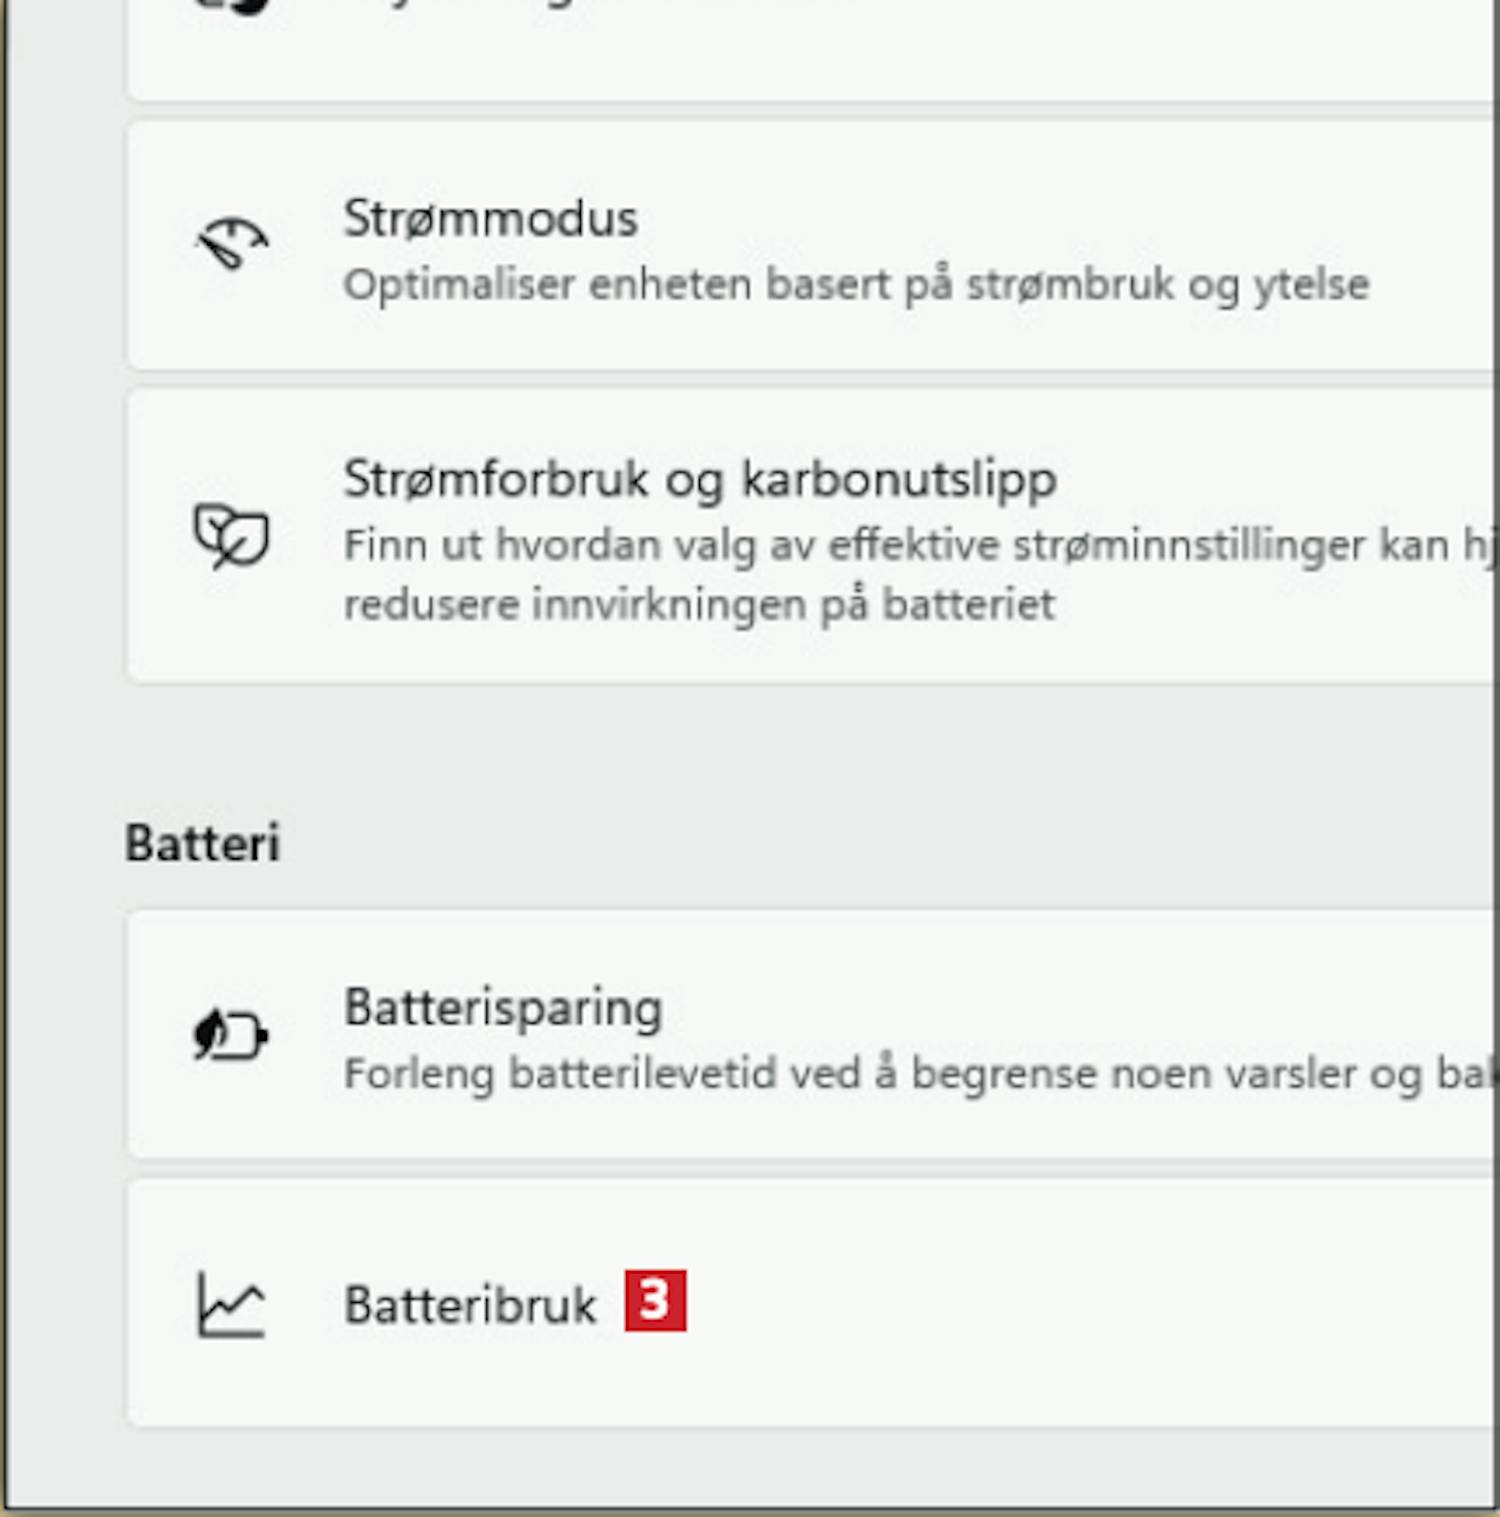Open the Strømmodus setting title
This screenshot has width=1500, height=1517.
[x=490, y=218]
